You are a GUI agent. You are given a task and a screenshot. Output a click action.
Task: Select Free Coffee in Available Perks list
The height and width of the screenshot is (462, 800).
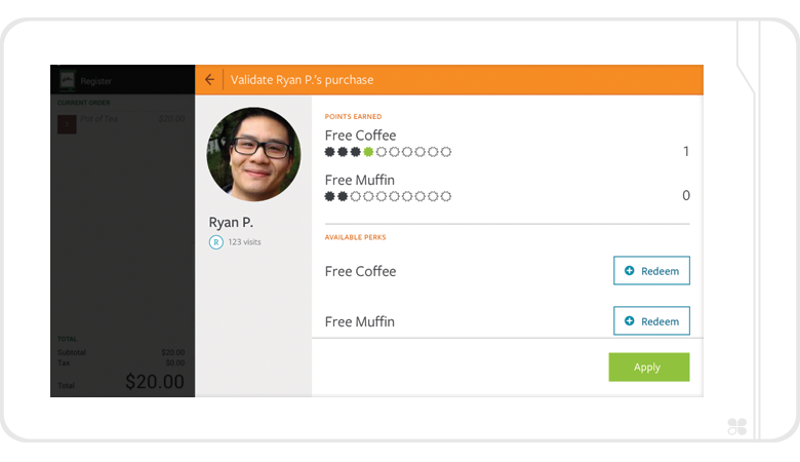[360, 271]
